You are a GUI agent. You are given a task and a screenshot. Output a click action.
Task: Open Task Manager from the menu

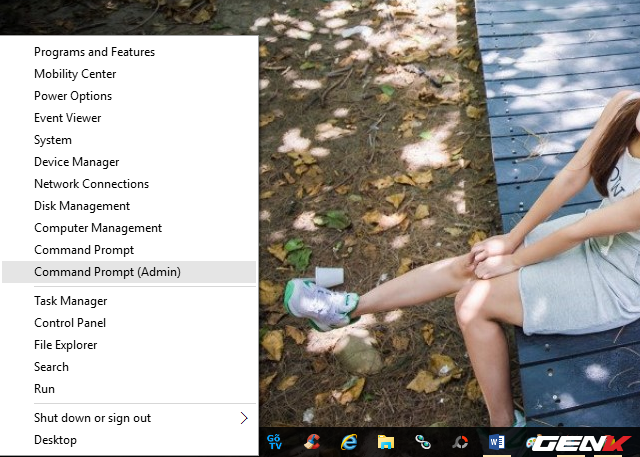click(129, 301)
